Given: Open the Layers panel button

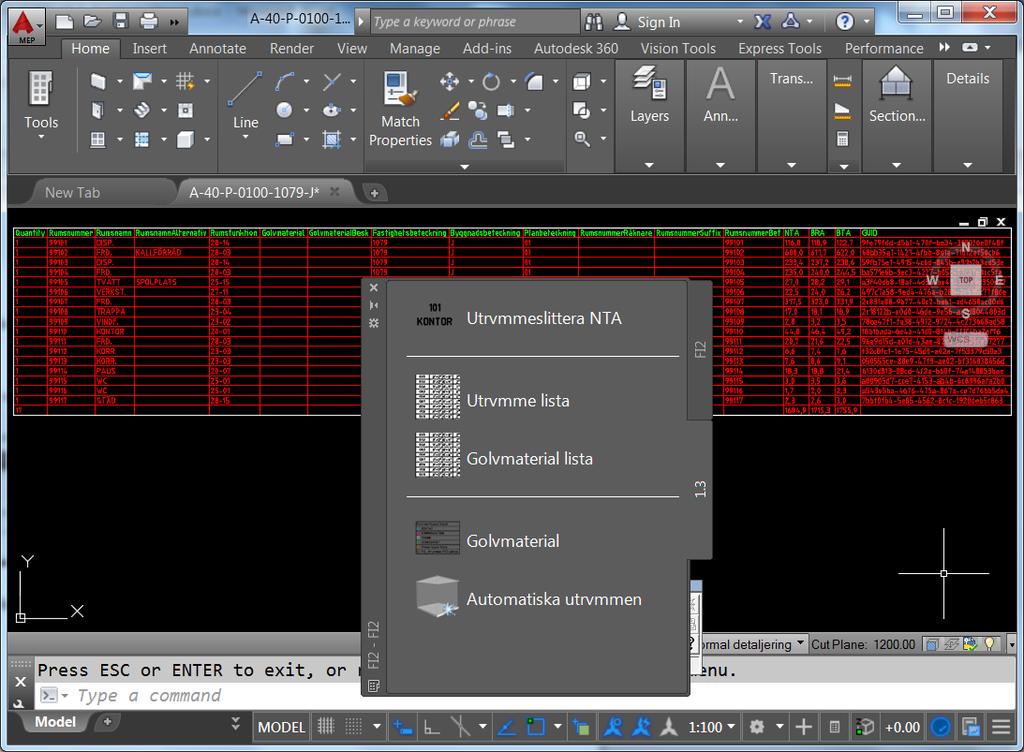Looking at the screenshot, I should (649, 95).
